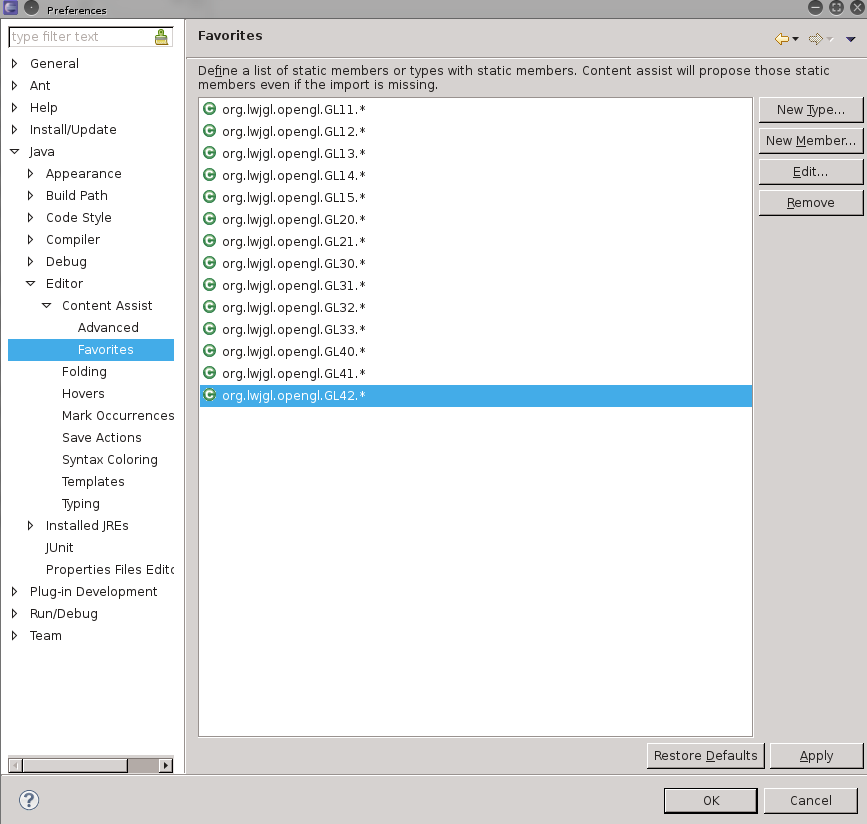Viewport: 867px width, 824px height.
Task: Click class icon next to GL42 entry
Action: 210,395
